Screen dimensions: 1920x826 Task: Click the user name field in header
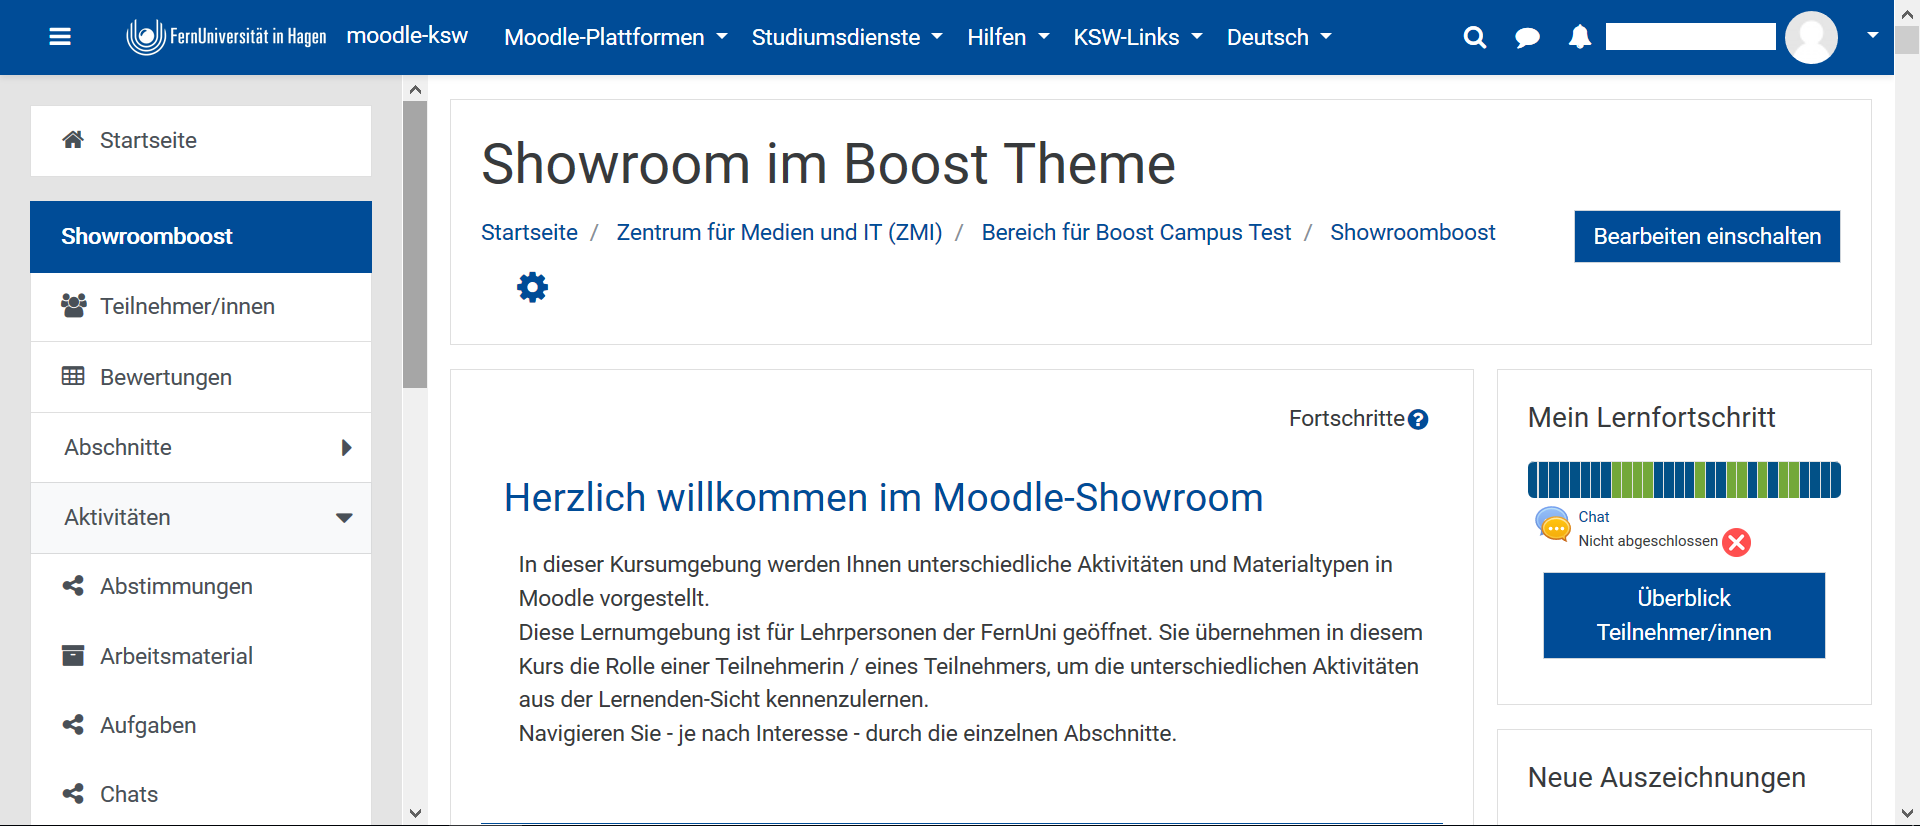point(1690,37)
